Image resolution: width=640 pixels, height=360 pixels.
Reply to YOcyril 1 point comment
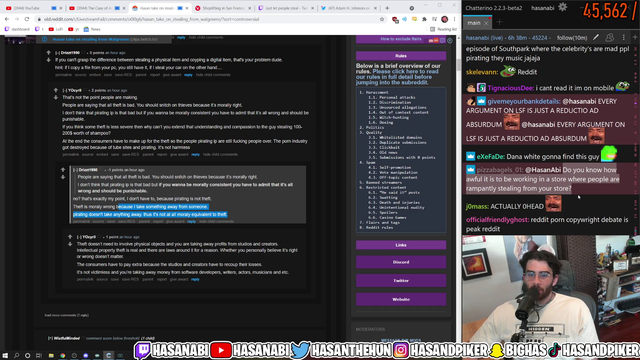coord(195,280)
